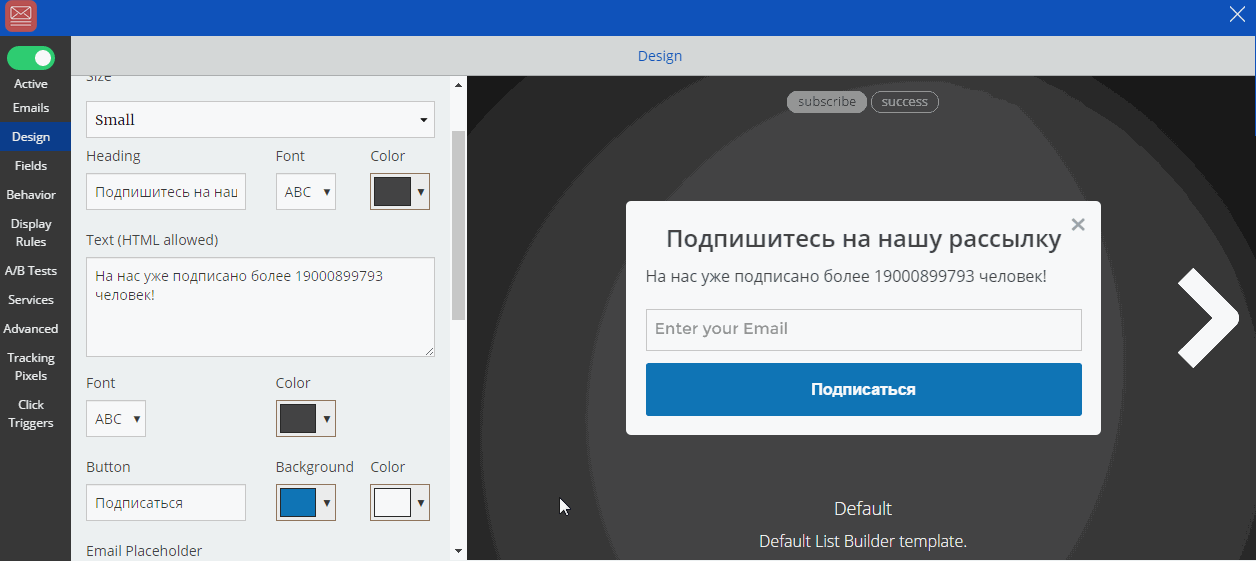This screenshot has width=1256, height=561.
Task: Click the Enter your Email field
Action: (x=864, y=329)
